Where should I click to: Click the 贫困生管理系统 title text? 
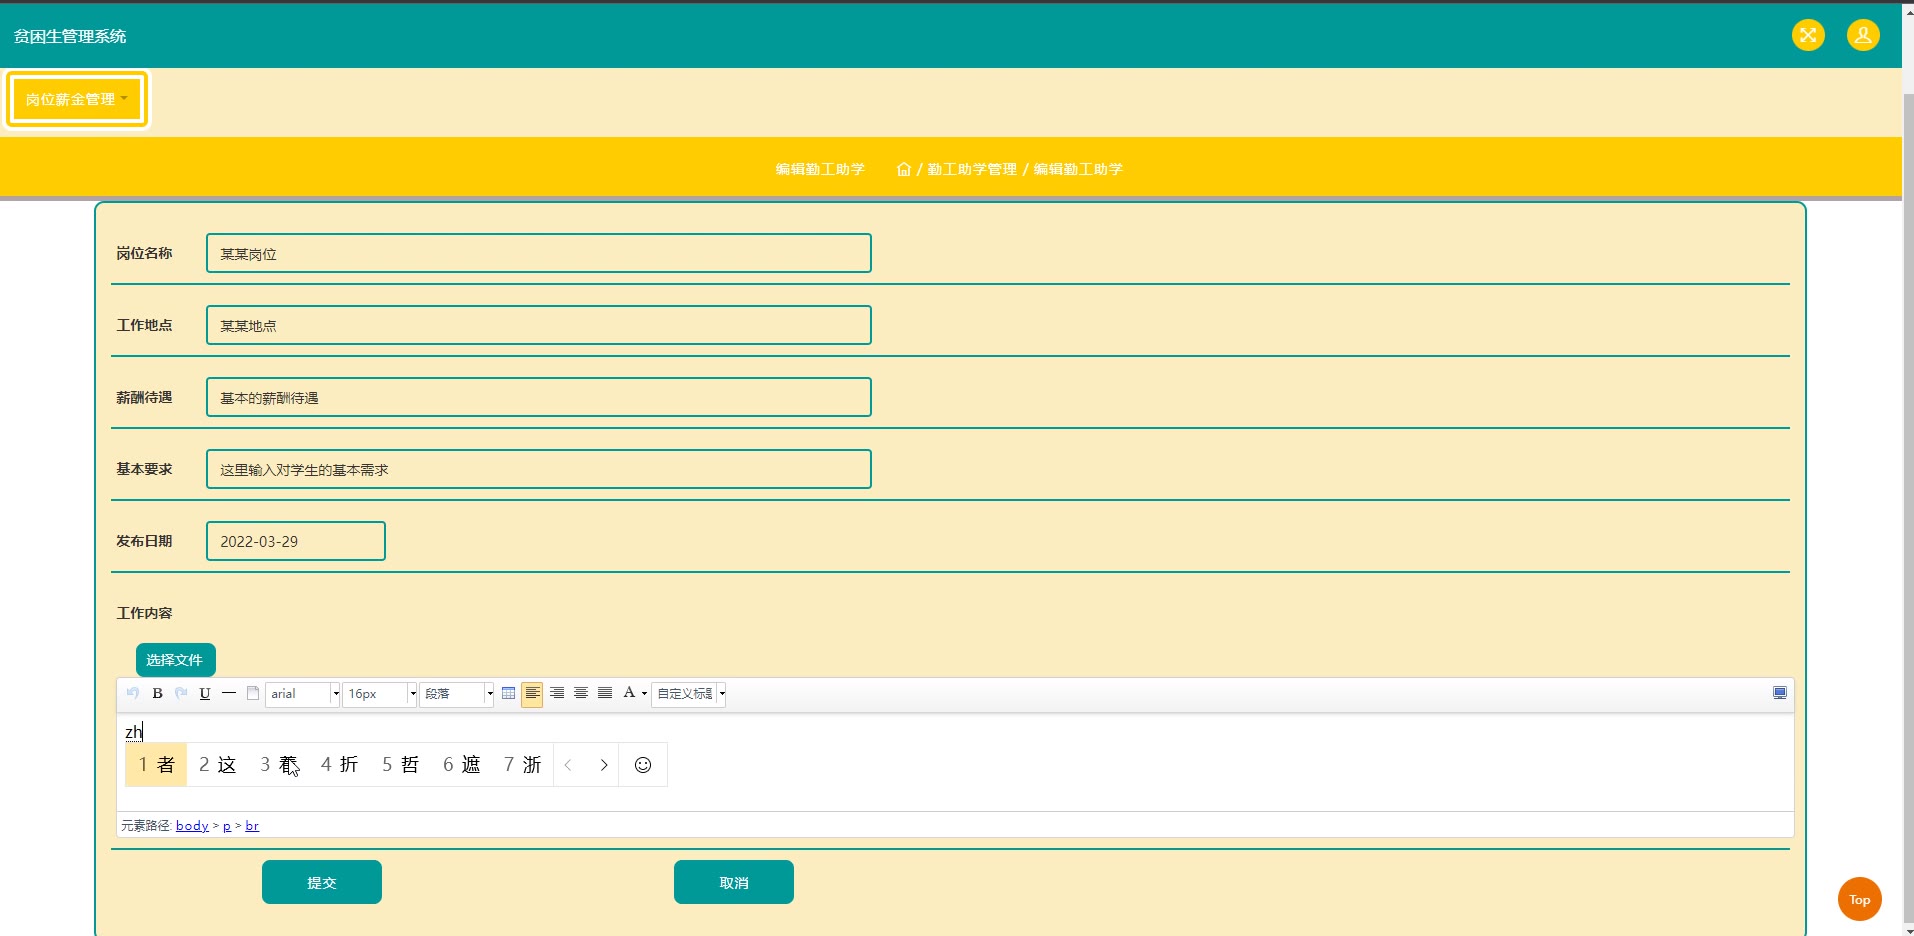70,36
